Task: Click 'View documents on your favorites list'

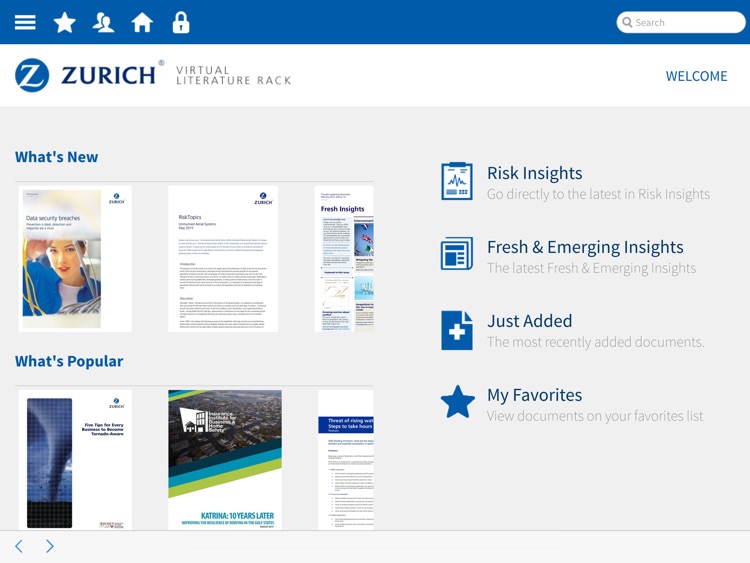Action: 595,416
